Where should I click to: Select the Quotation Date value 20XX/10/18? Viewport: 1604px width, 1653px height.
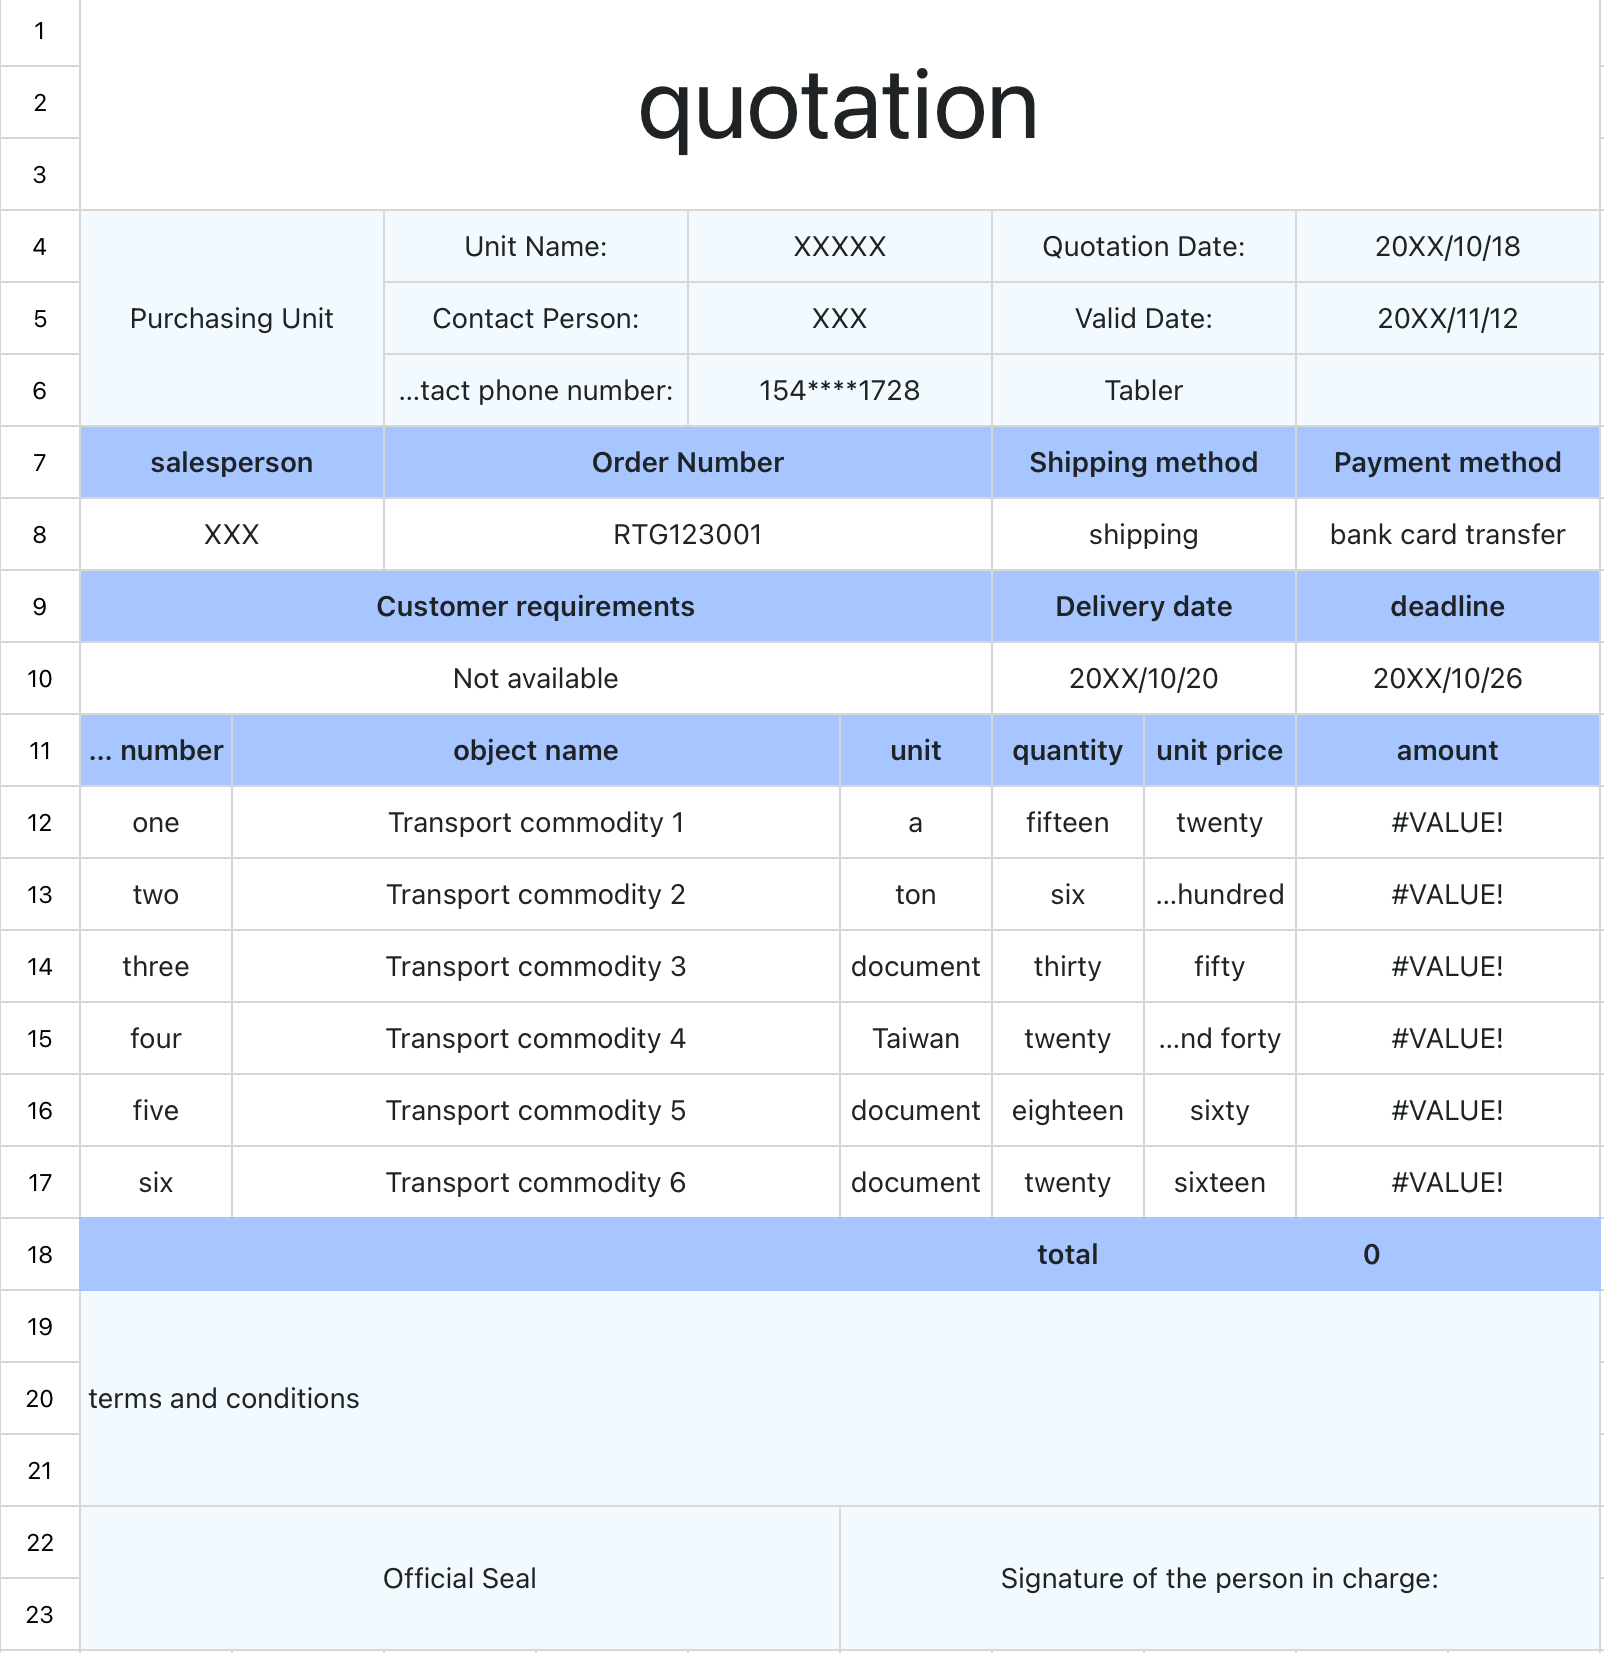[1448, 246]
